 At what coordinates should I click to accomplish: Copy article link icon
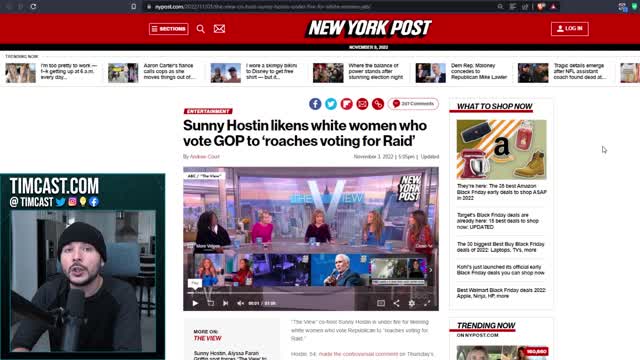pos(378,104)
